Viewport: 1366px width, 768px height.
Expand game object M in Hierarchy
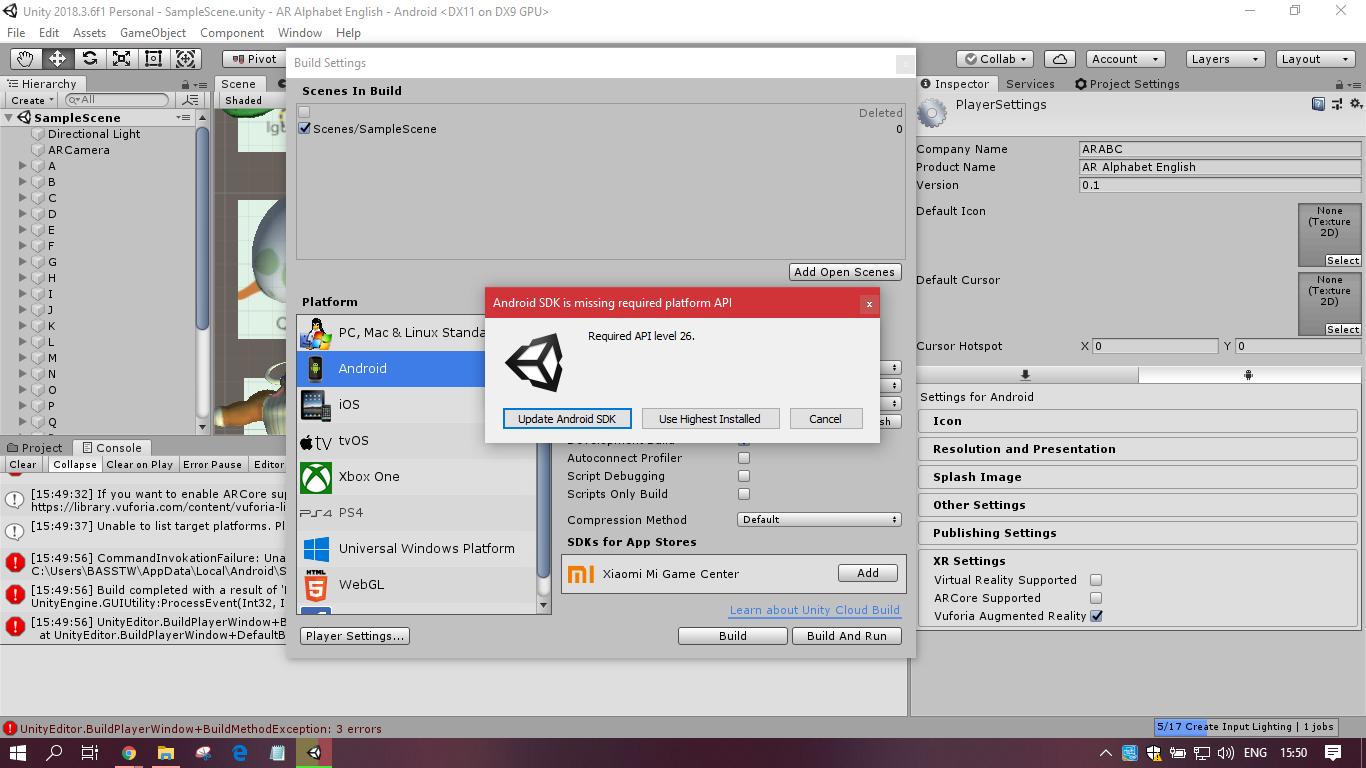tap(23, 358)
